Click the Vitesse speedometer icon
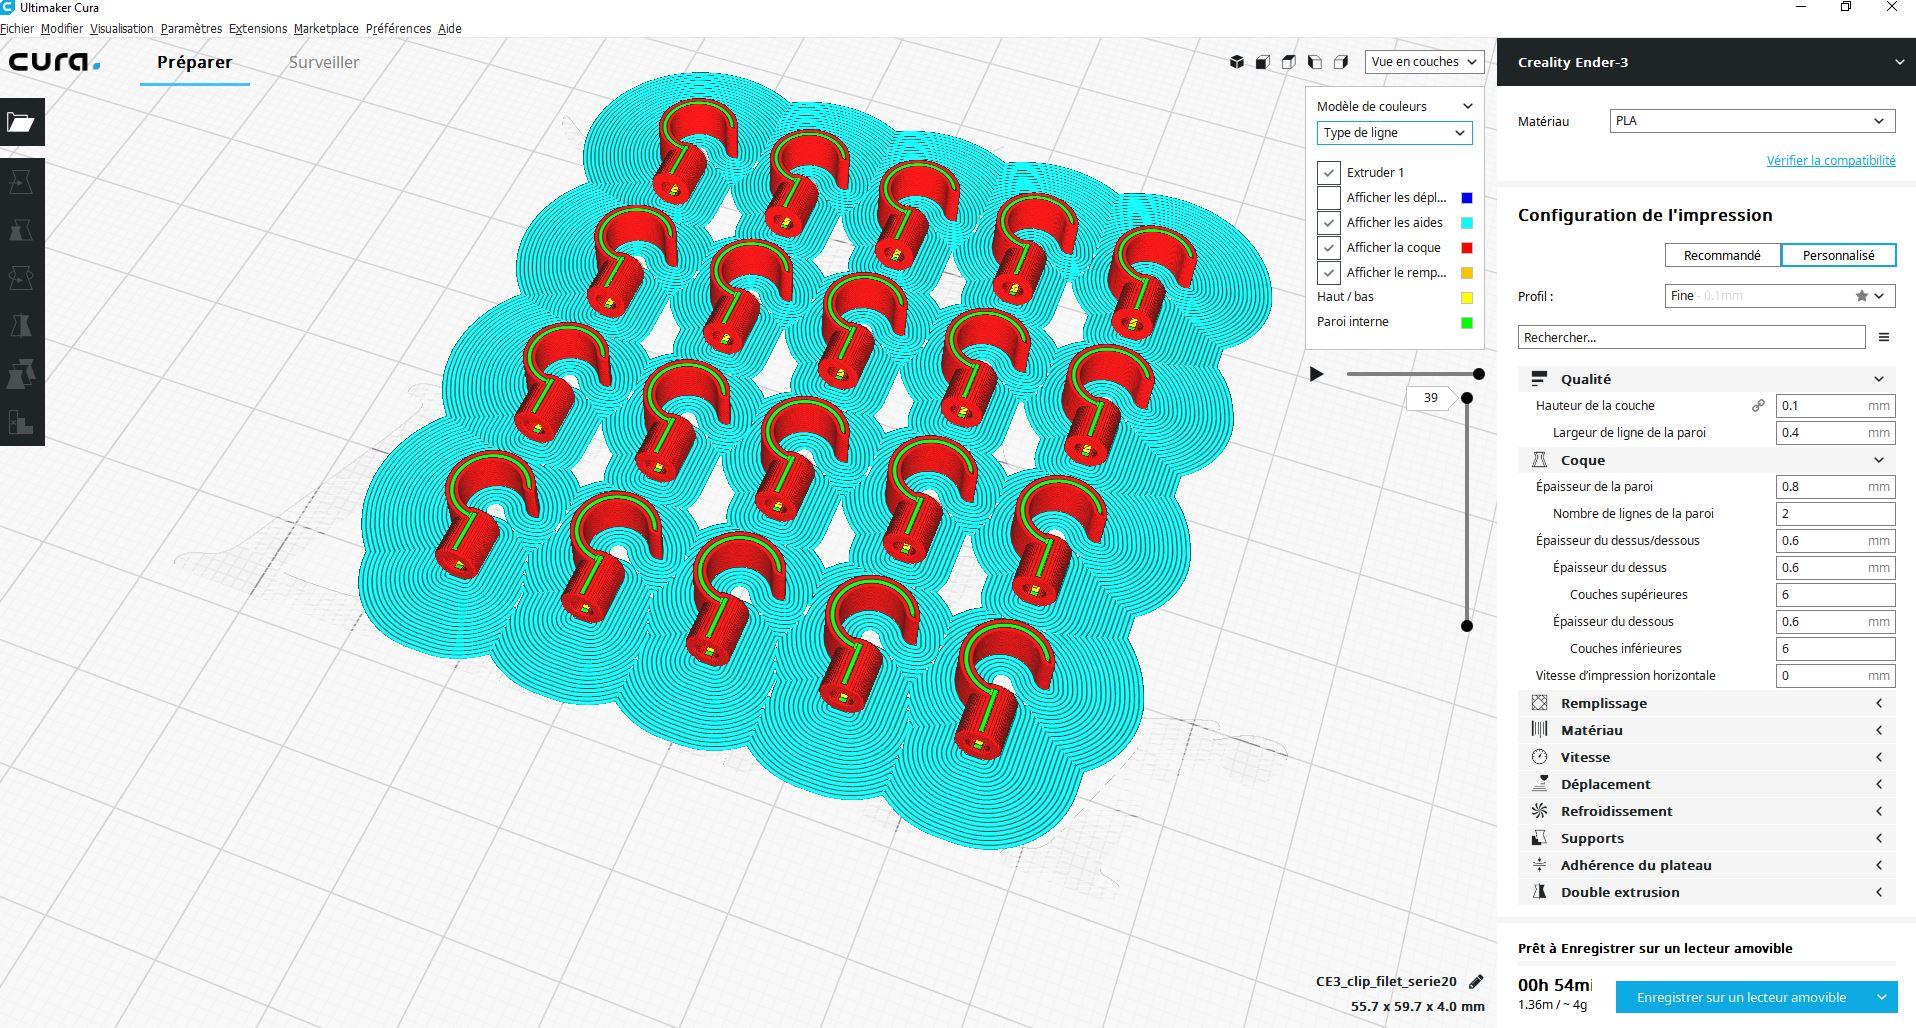 point(1540,757)
